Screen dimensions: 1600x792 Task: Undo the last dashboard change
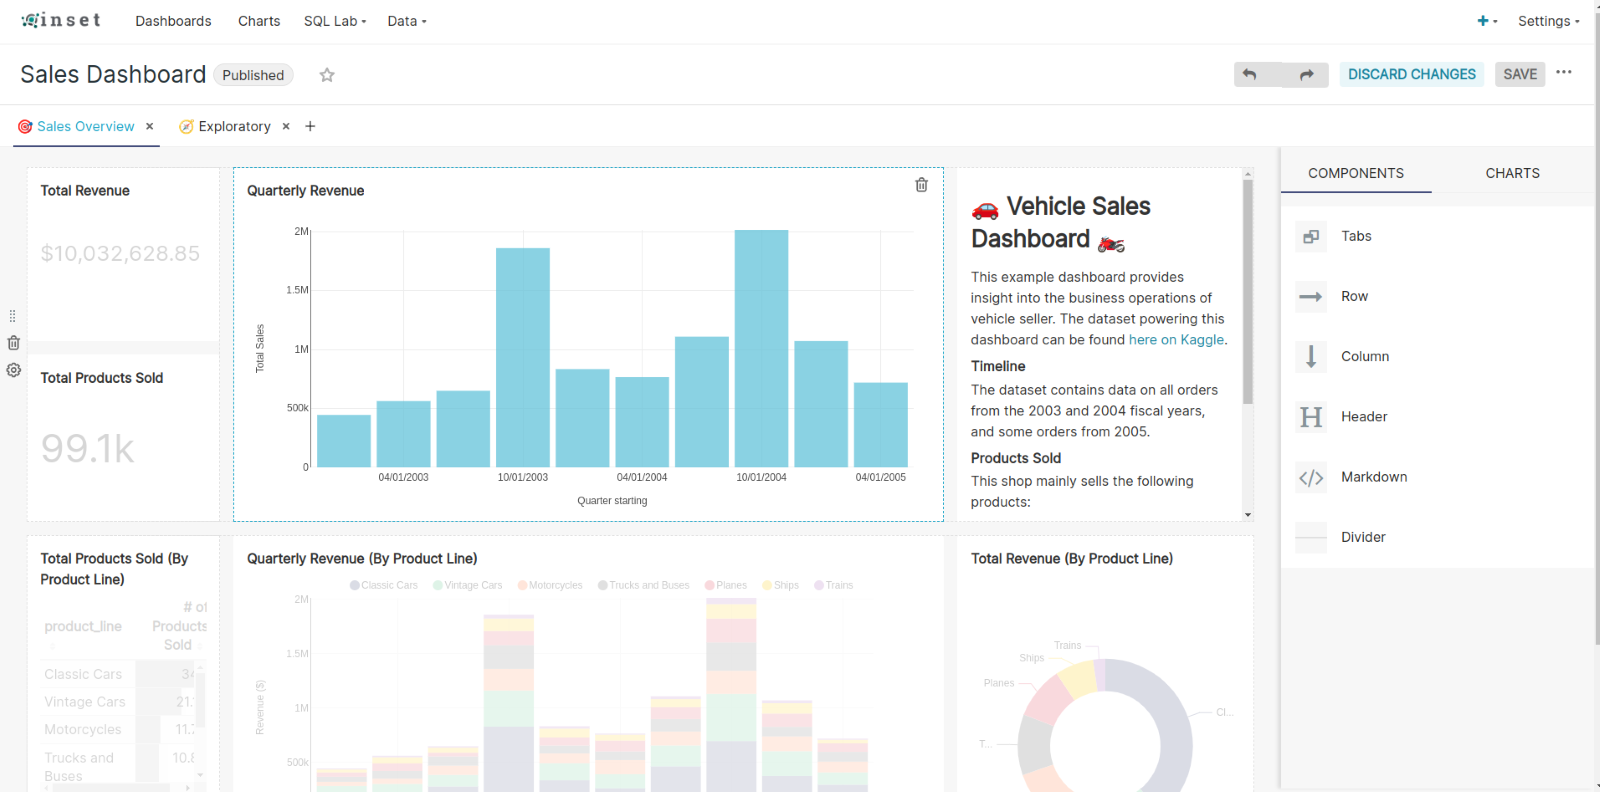[1249, 74]
